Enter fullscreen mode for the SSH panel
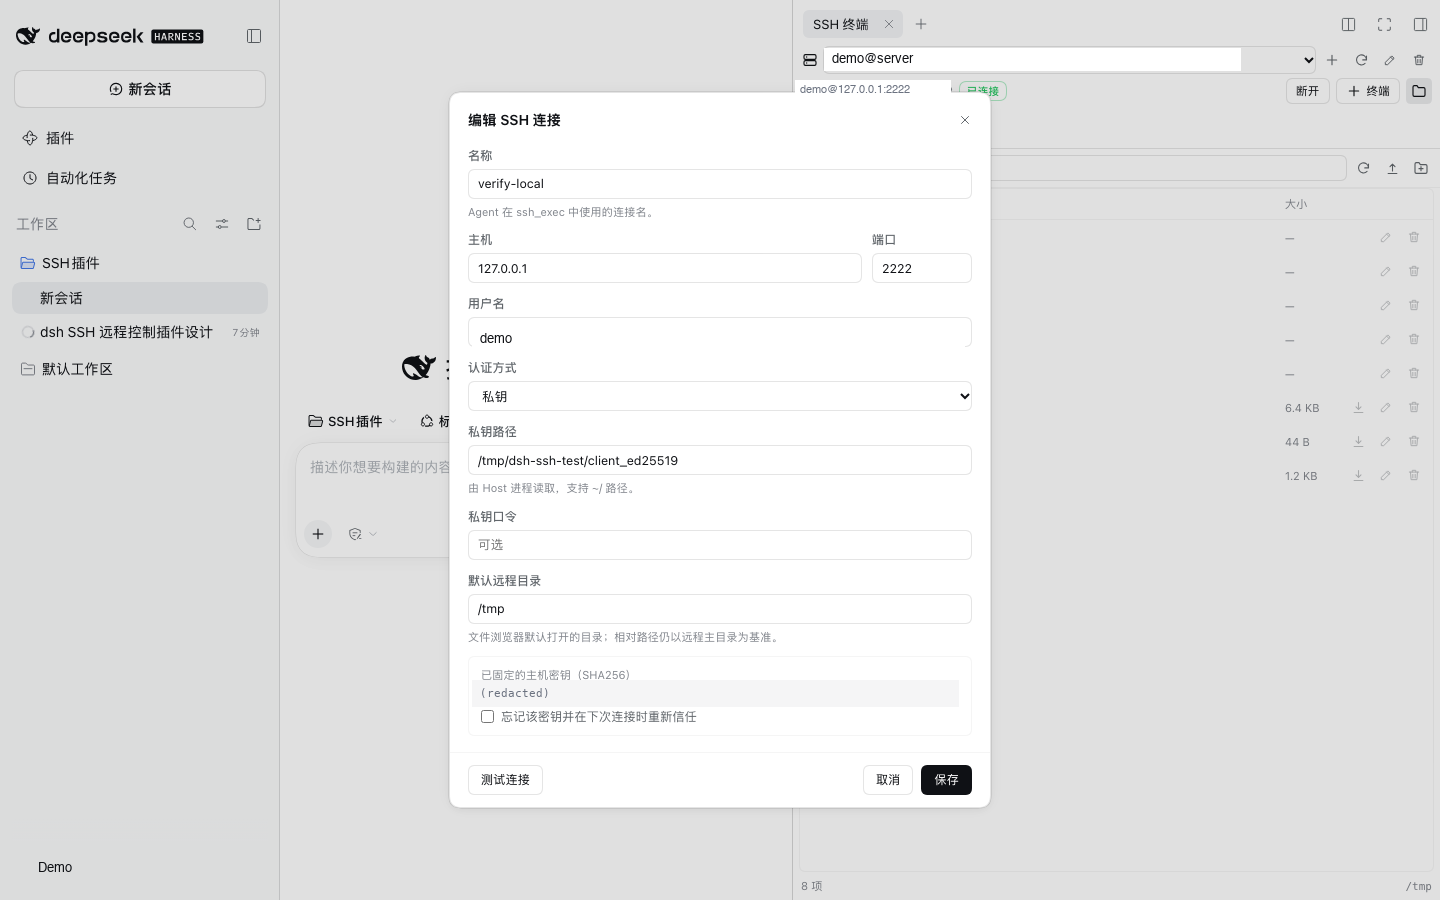Viewport: 1440px width, 900px height. click(x=1384, y=24)
